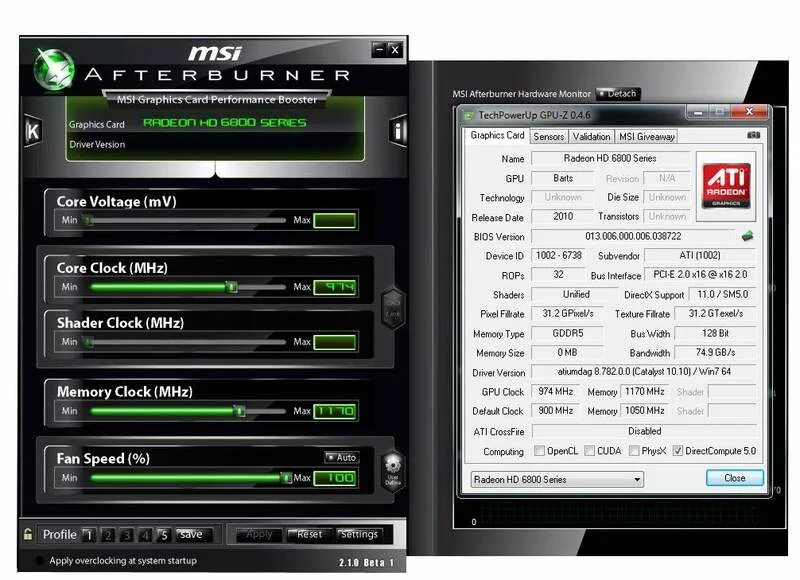
Task: Click the Apply button in Afterburner
Action: point(259,535)
